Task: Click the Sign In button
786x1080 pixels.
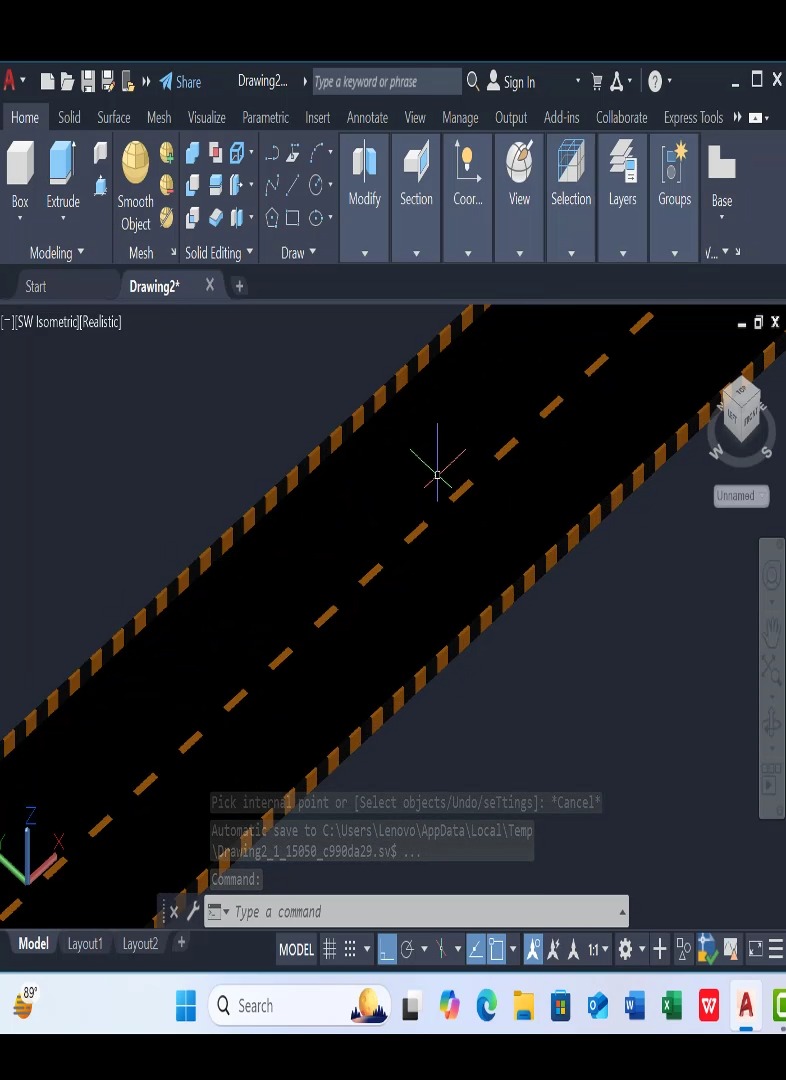Action: [x=511, y=82]
